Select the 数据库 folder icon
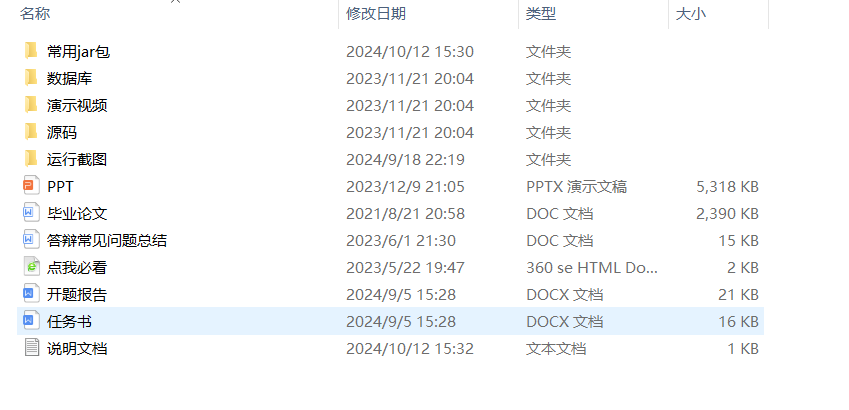This screenshot has width=849, height=410. pyautogui.click(x=31, y=78)
